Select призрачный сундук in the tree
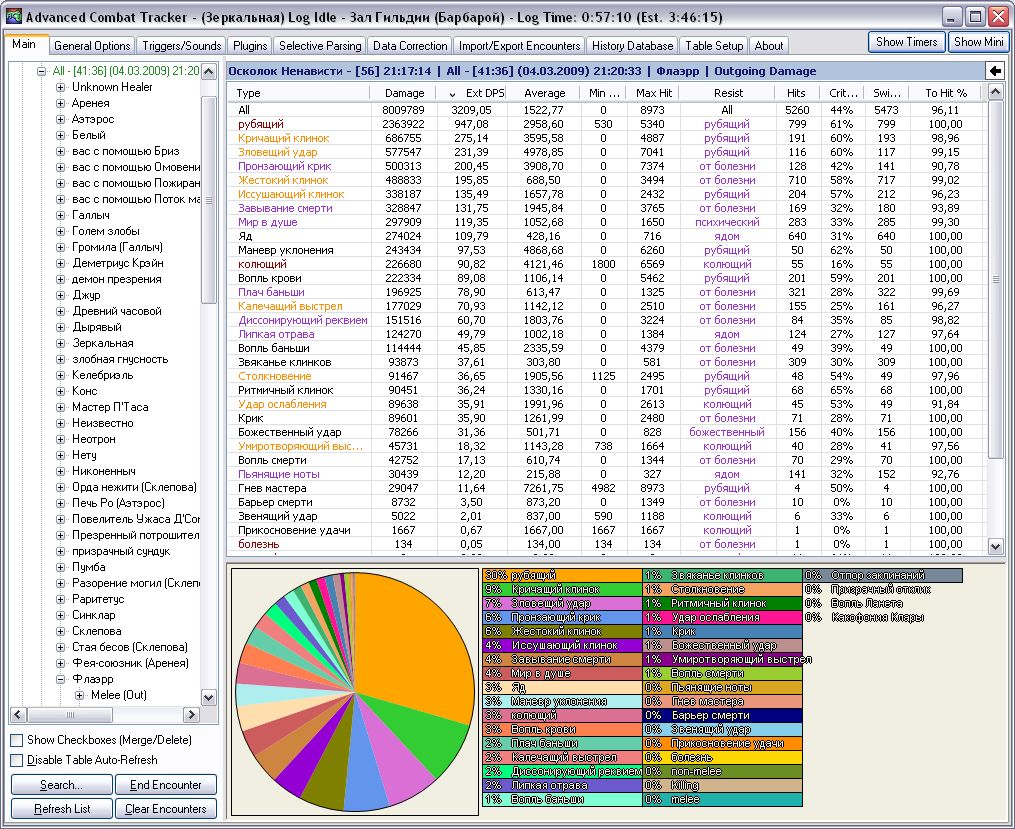This screenshot has height=829, width=1015. coord(120,551)
